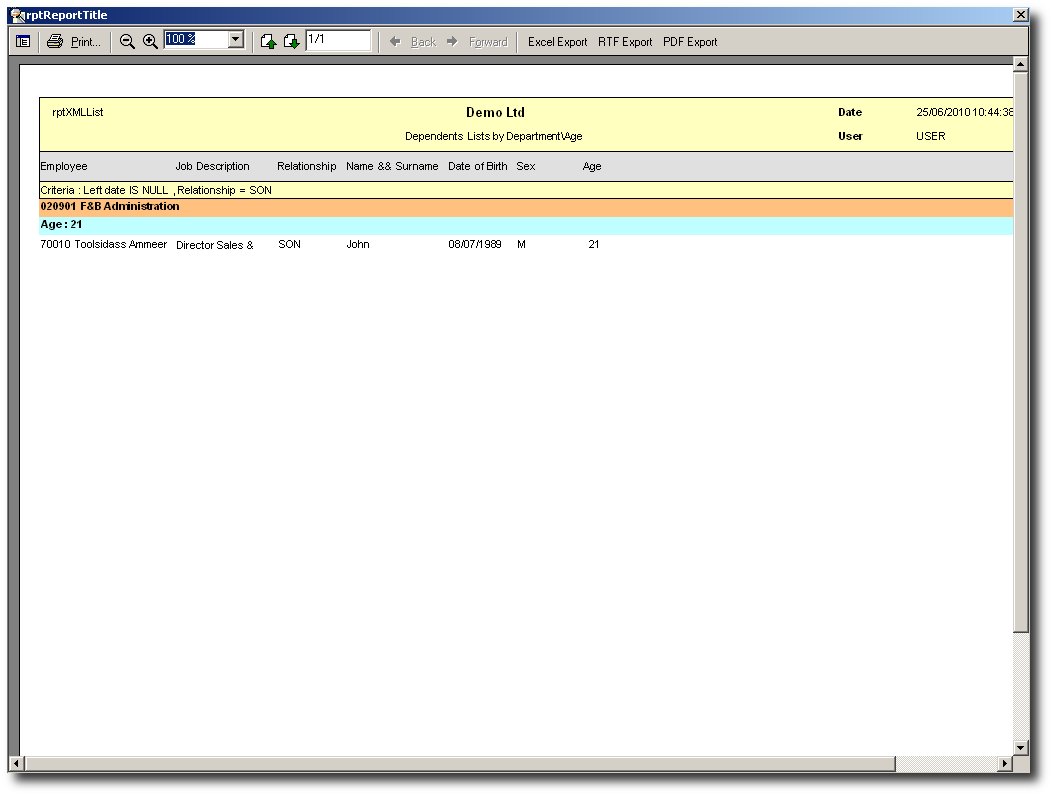Image resolution: width=1053 pixels, height=796 pixels.
Task: Open the zoom percentage dropdown arrow
Action: pos(236,40)
